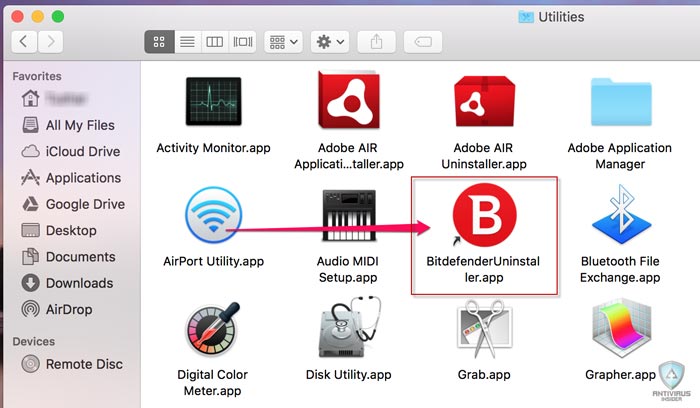The width and height of the screenshot is (700, 408).
Task: Switch to Cover Flow view
Action: tap(242, 42)
